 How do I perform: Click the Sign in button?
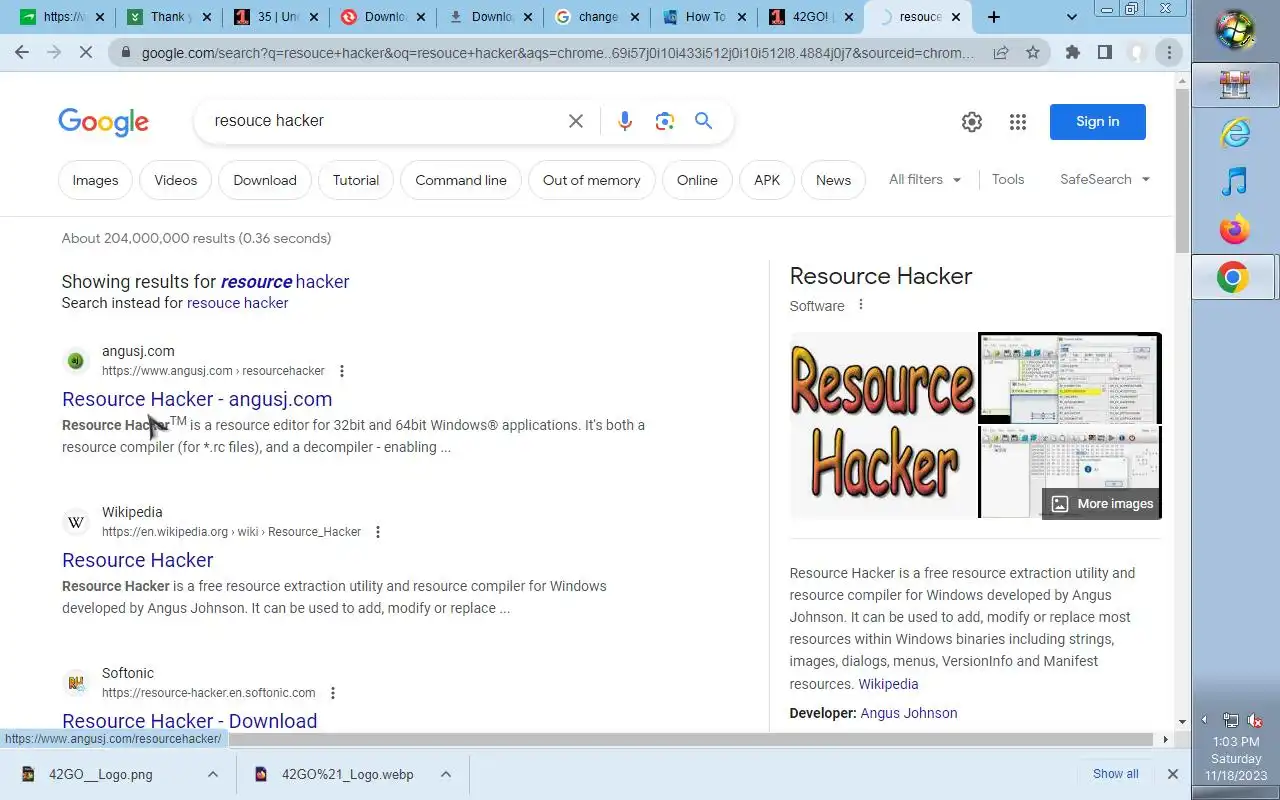(x=1098, y=122)
